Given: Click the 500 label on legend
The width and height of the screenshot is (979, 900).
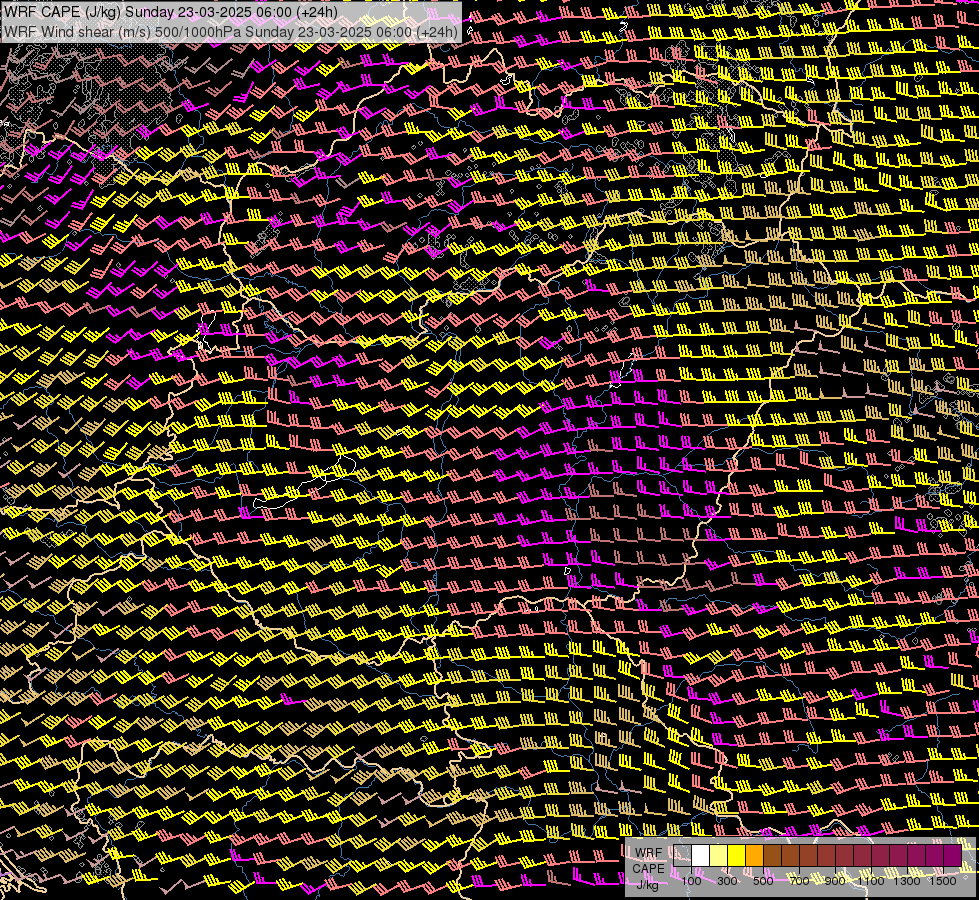Looking at the screenshot, I should point(763,881).
